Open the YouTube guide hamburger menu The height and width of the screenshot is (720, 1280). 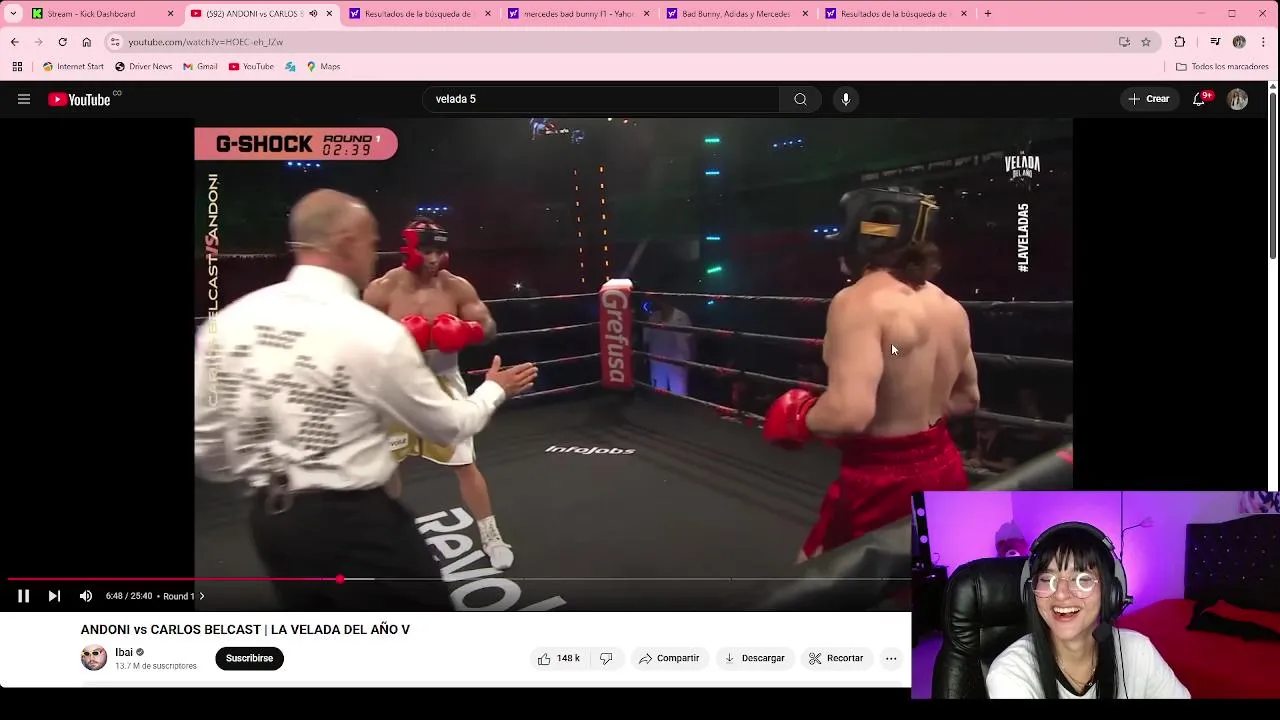24,99
